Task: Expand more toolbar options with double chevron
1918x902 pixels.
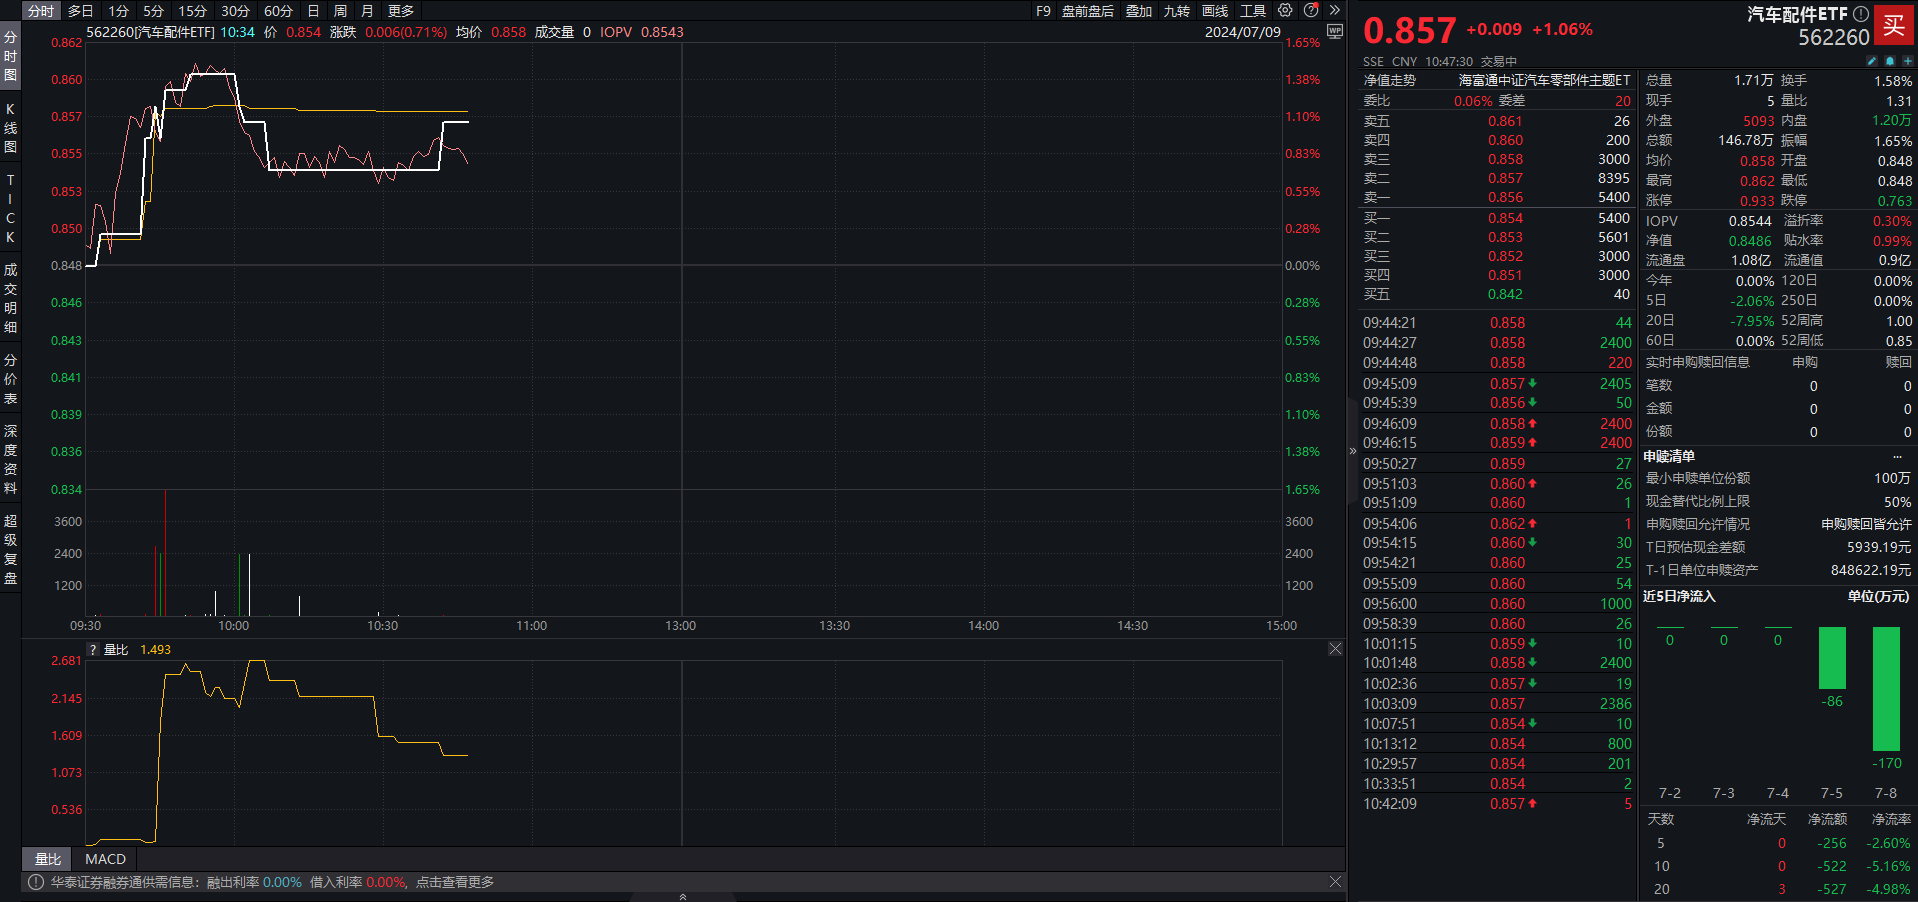Action: click(1334, 11)
